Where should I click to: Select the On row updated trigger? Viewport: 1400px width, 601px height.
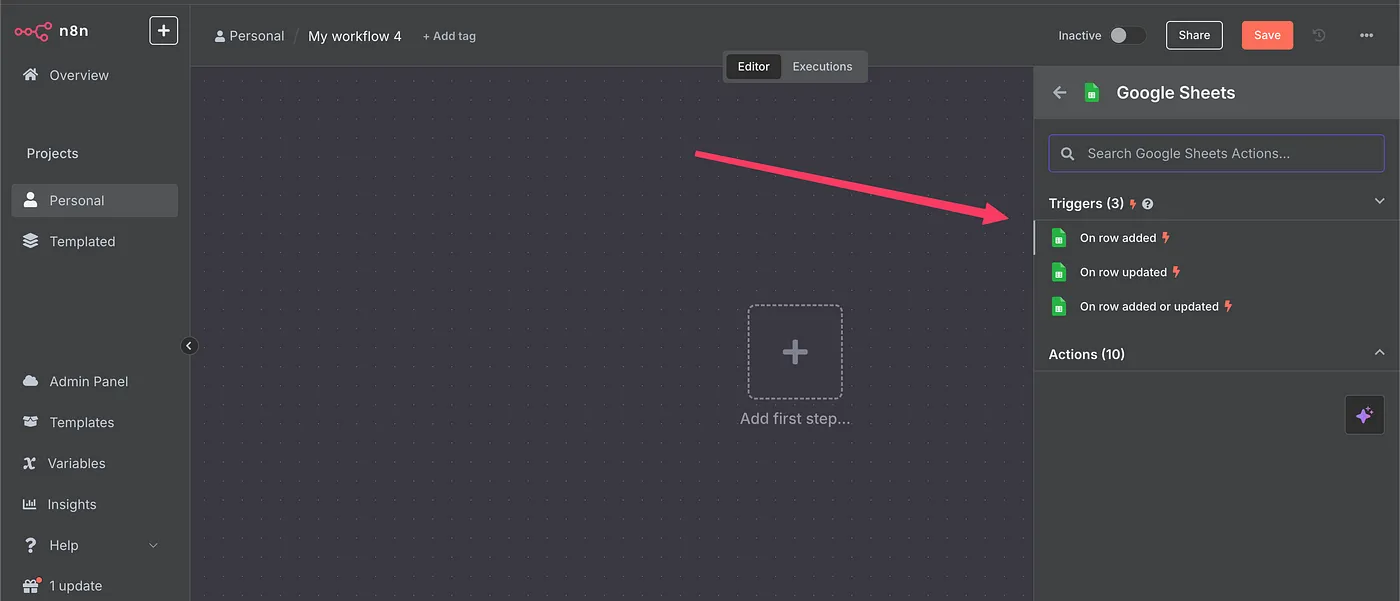[1216, 272]
